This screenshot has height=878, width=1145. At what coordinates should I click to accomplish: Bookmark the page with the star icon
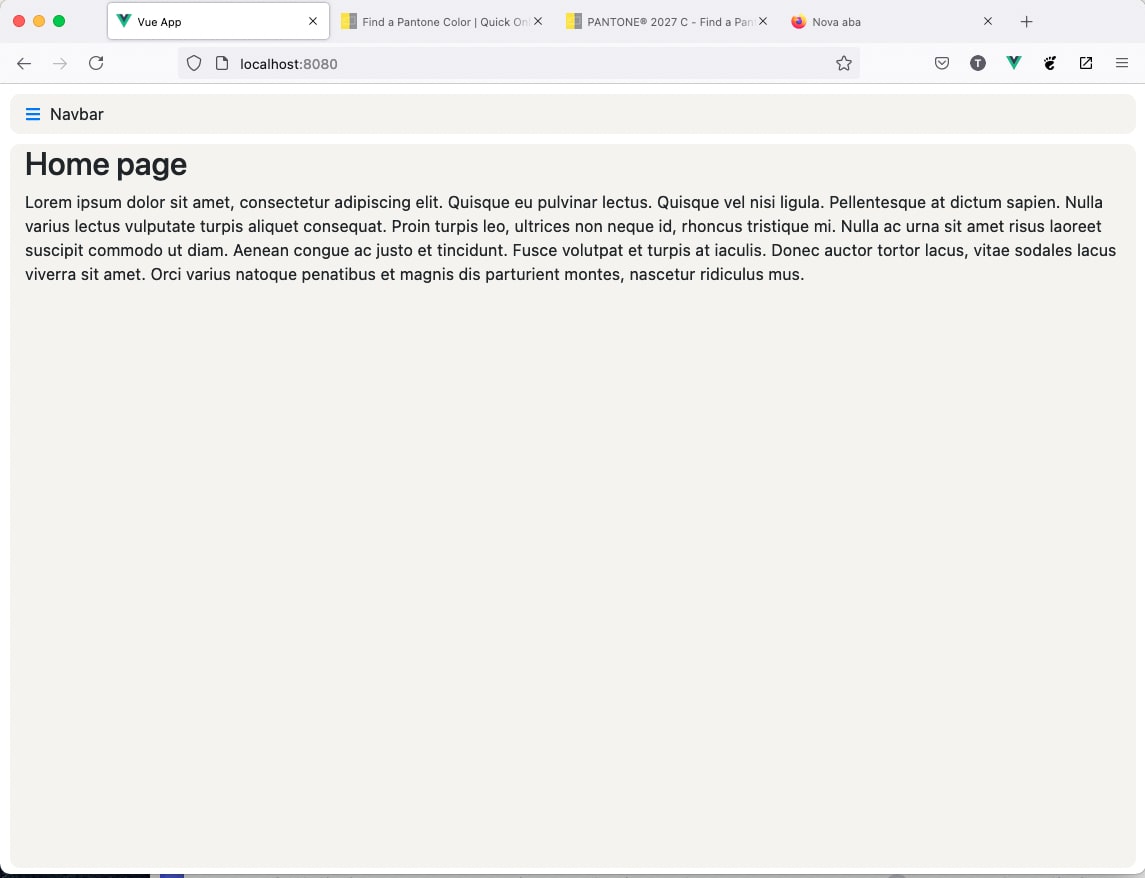tap(843, 62)
